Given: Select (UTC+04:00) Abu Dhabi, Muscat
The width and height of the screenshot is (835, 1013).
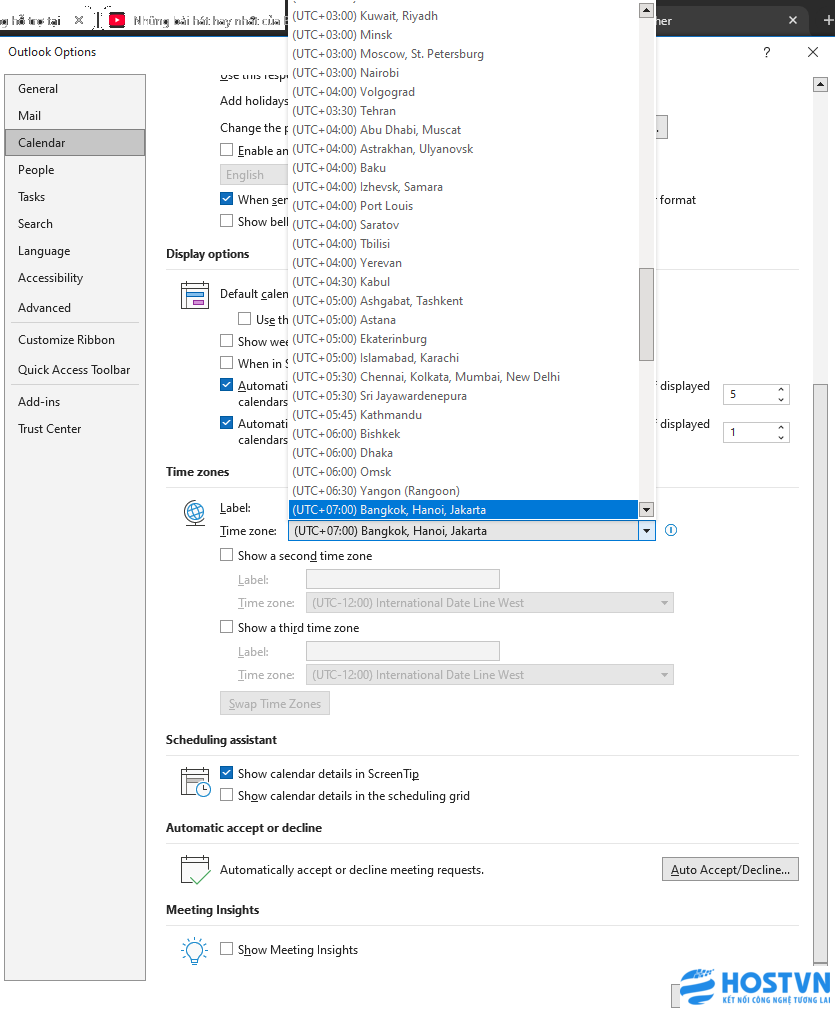Looking at the screenshot, I should coord(463,130).
